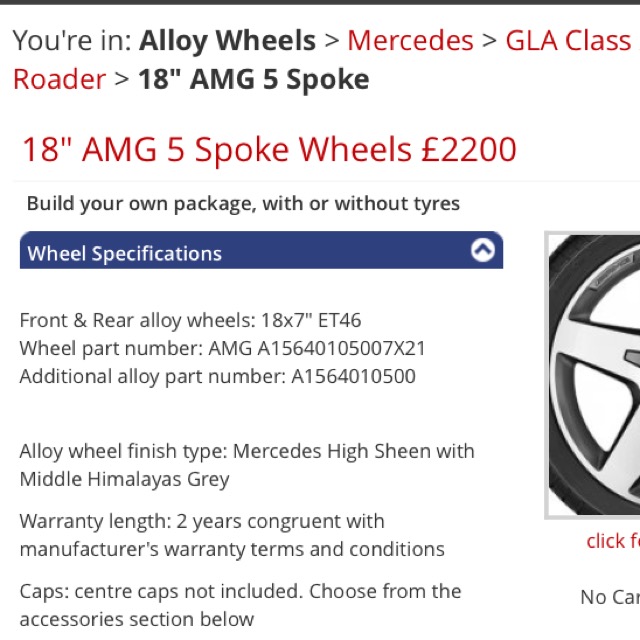
Task: Click the 18" AMG 5 Spoke breadcrumb item
Action: (x=254, y=79)
